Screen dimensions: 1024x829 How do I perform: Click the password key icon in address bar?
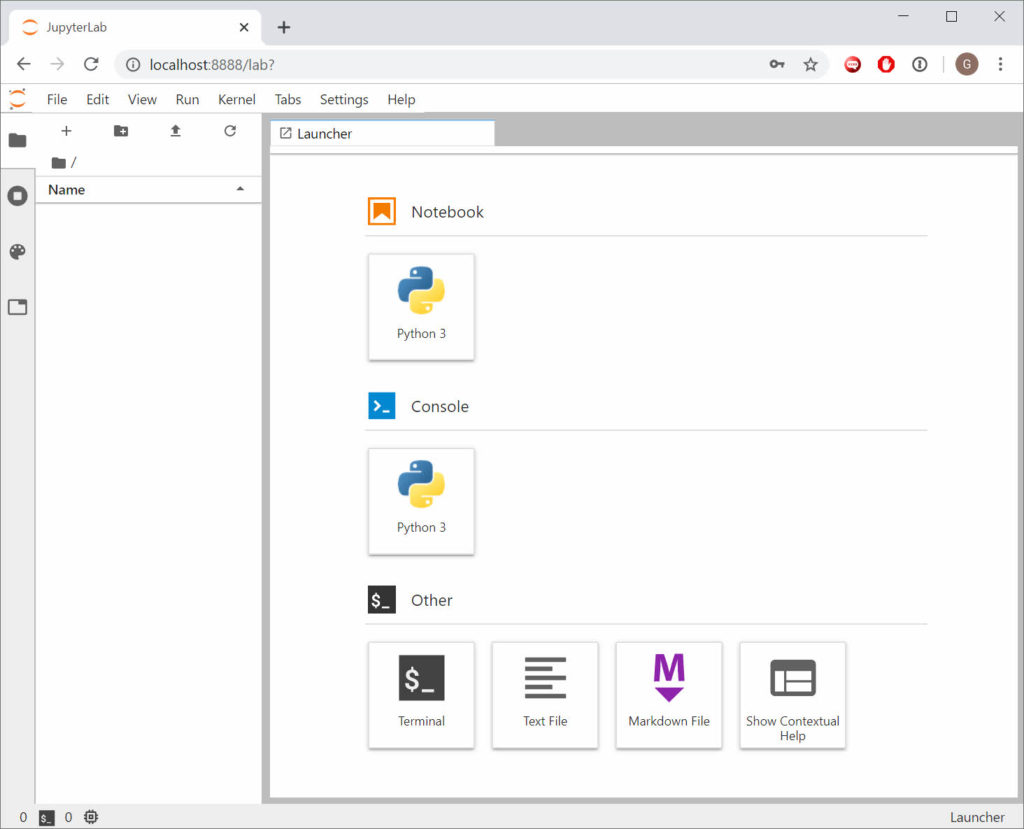point(776,64)
